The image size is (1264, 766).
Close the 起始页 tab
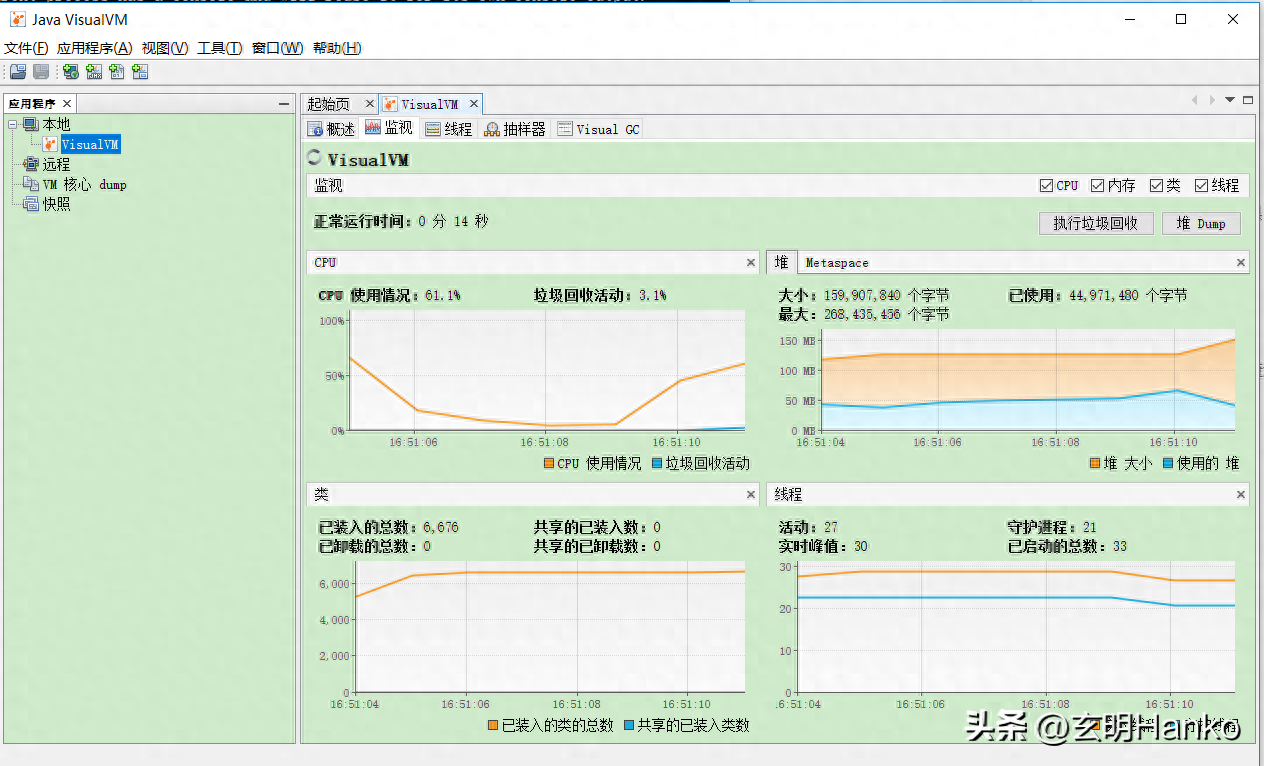[x=369, y=104]
